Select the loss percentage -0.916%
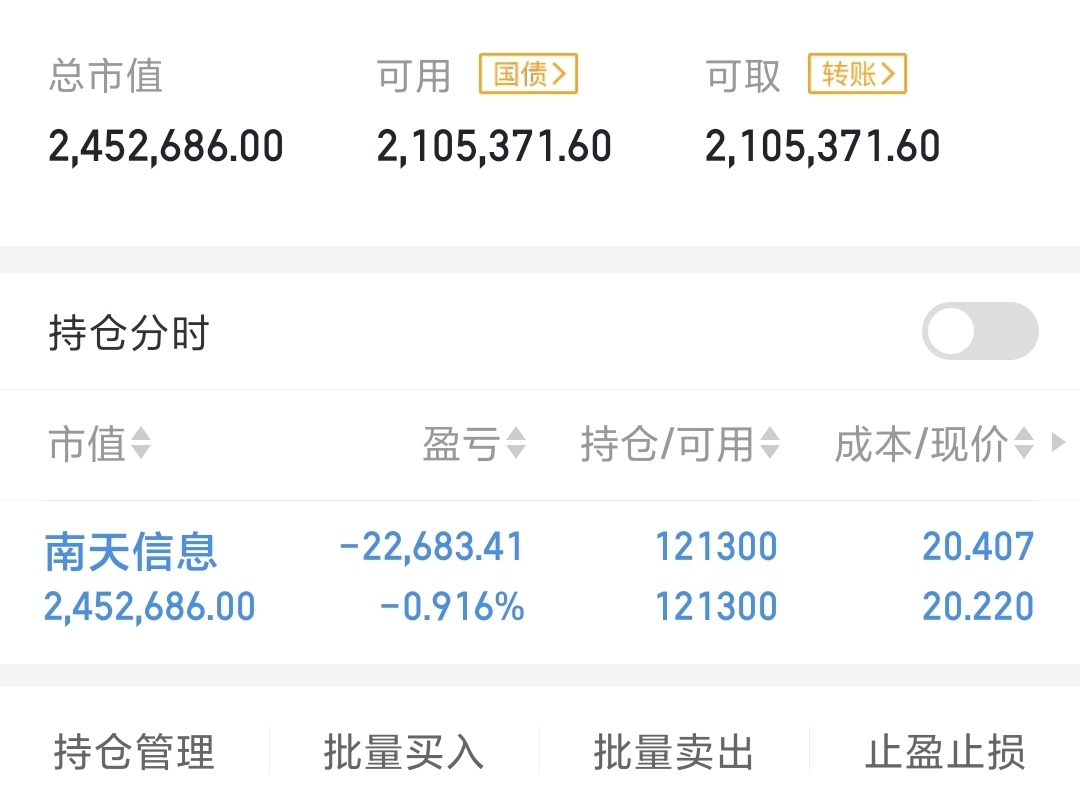This screenshot has height=810, width=1080. 453,607
